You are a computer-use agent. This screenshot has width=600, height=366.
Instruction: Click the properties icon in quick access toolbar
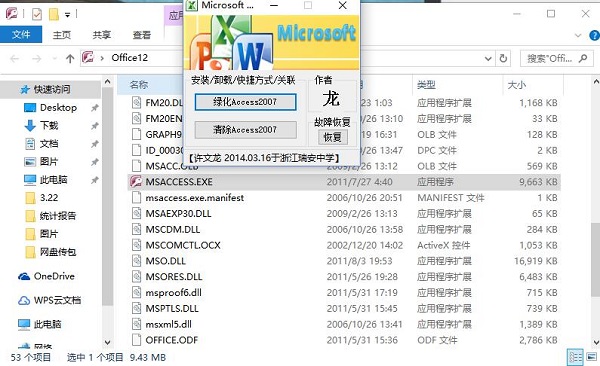pos(37,15)
